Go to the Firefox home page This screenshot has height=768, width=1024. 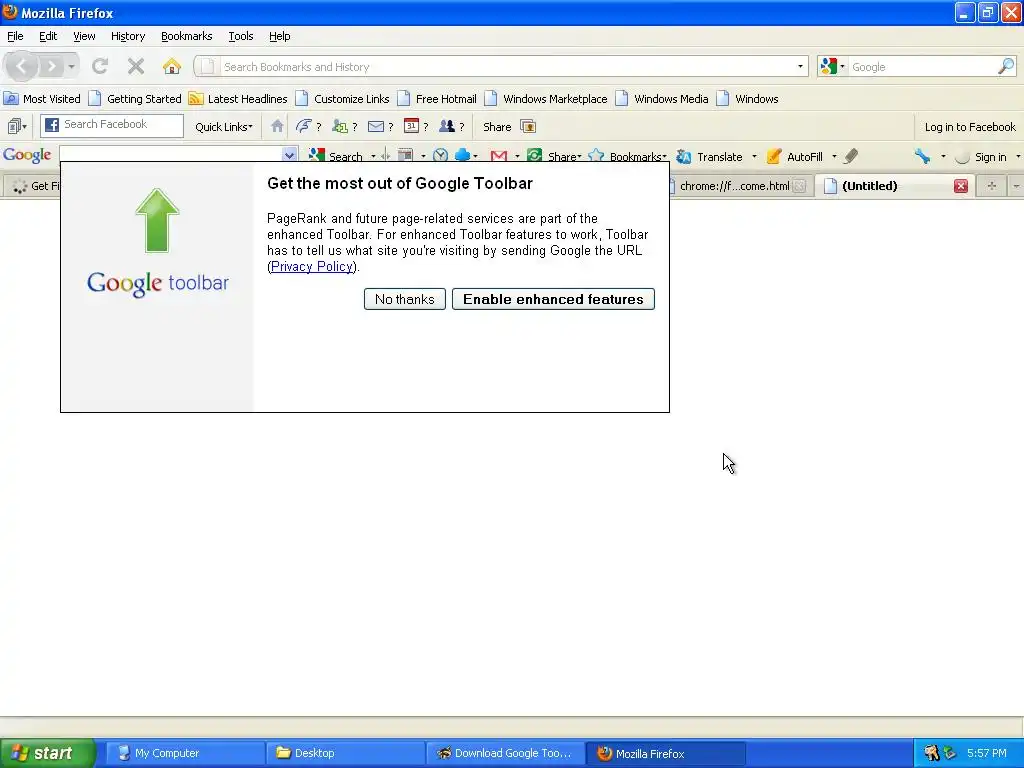172,66
